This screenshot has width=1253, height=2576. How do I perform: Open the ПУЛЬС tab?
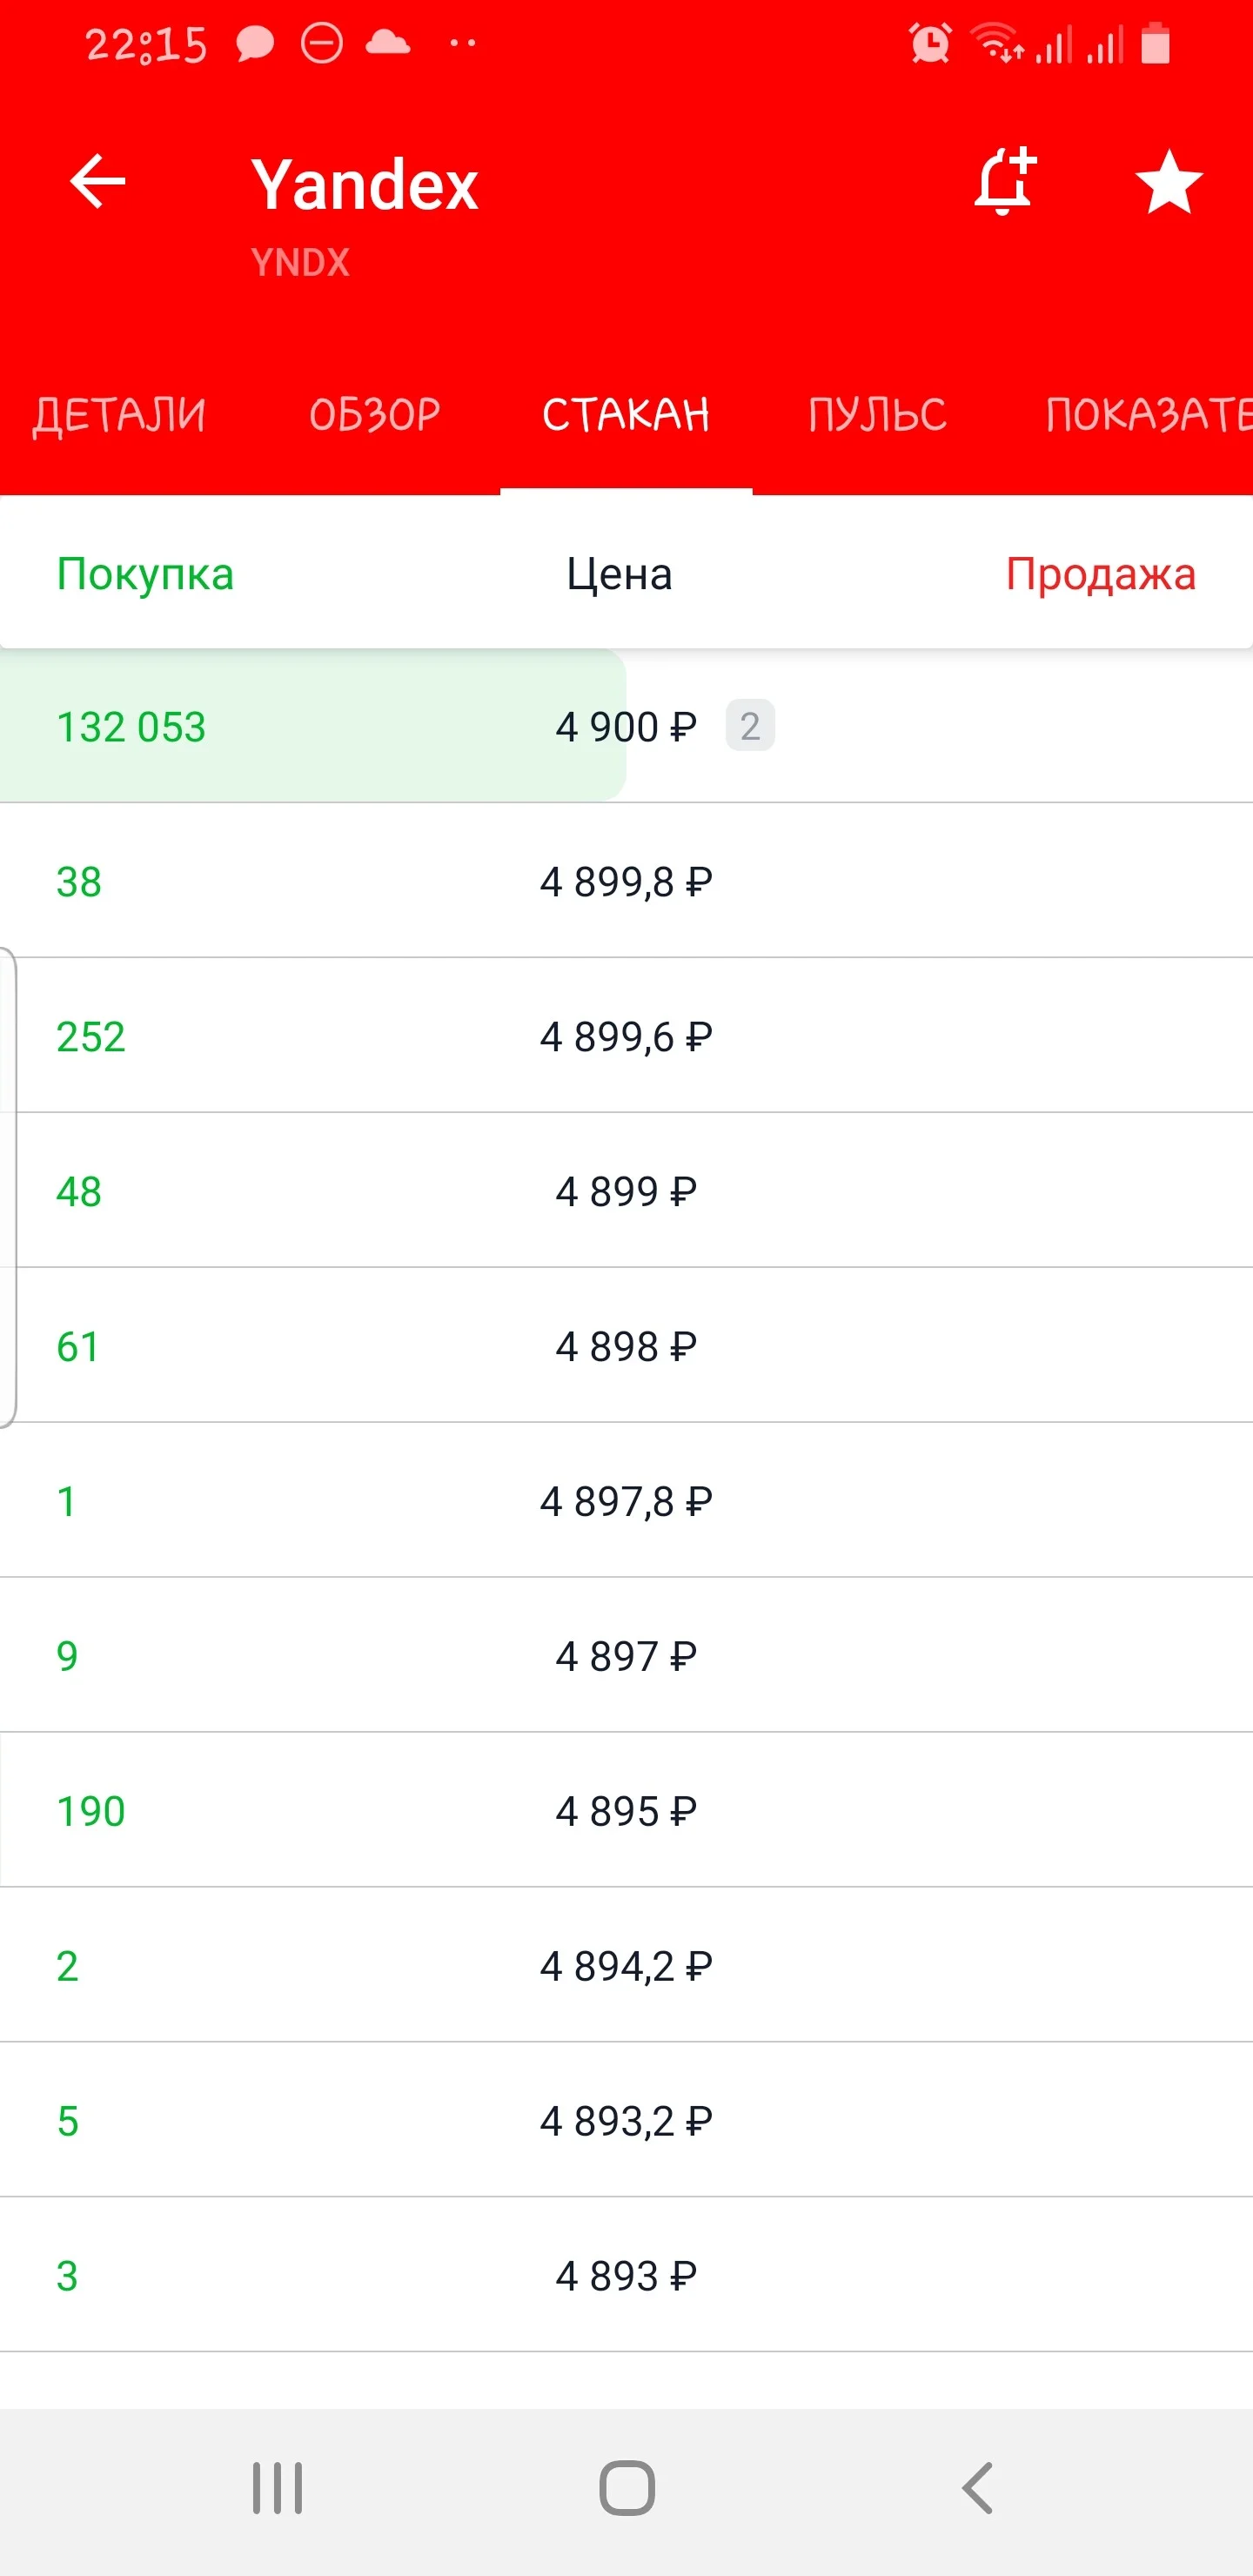[877, 415]
